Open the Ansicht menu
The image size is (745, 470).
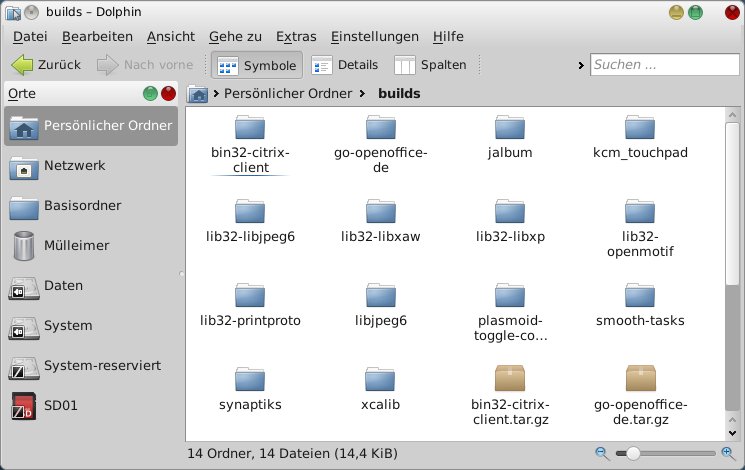[x=171, y=37]
